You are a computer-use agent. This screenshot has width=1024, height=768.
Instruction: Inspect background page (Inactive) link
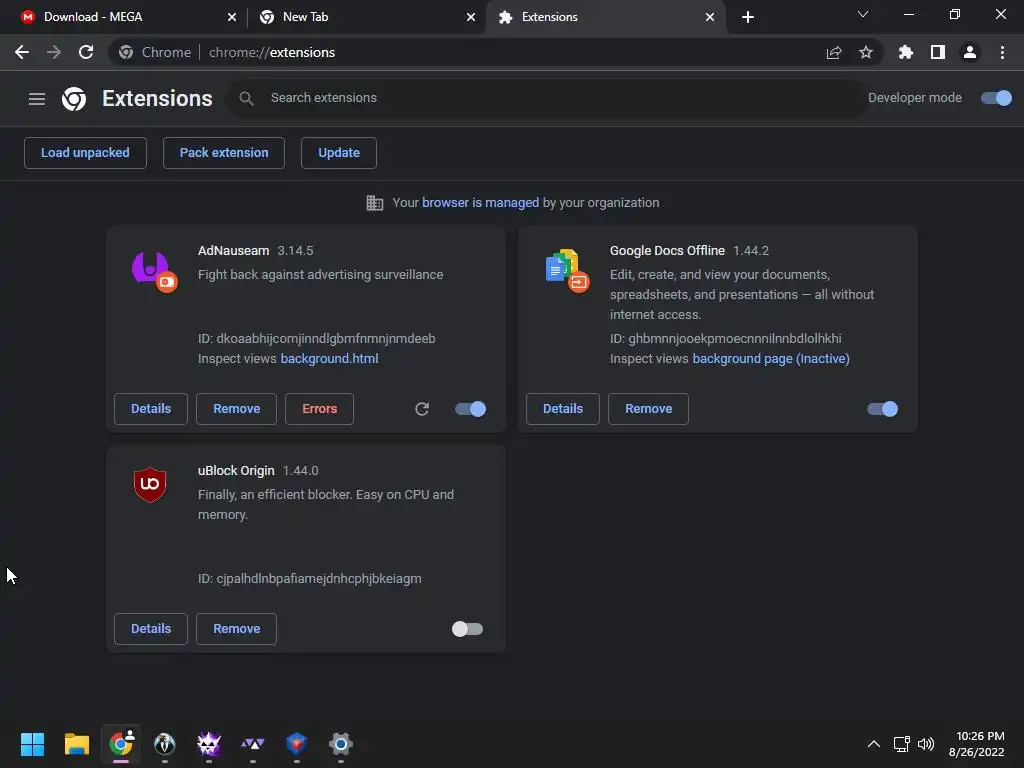click(x=771, y=359)
